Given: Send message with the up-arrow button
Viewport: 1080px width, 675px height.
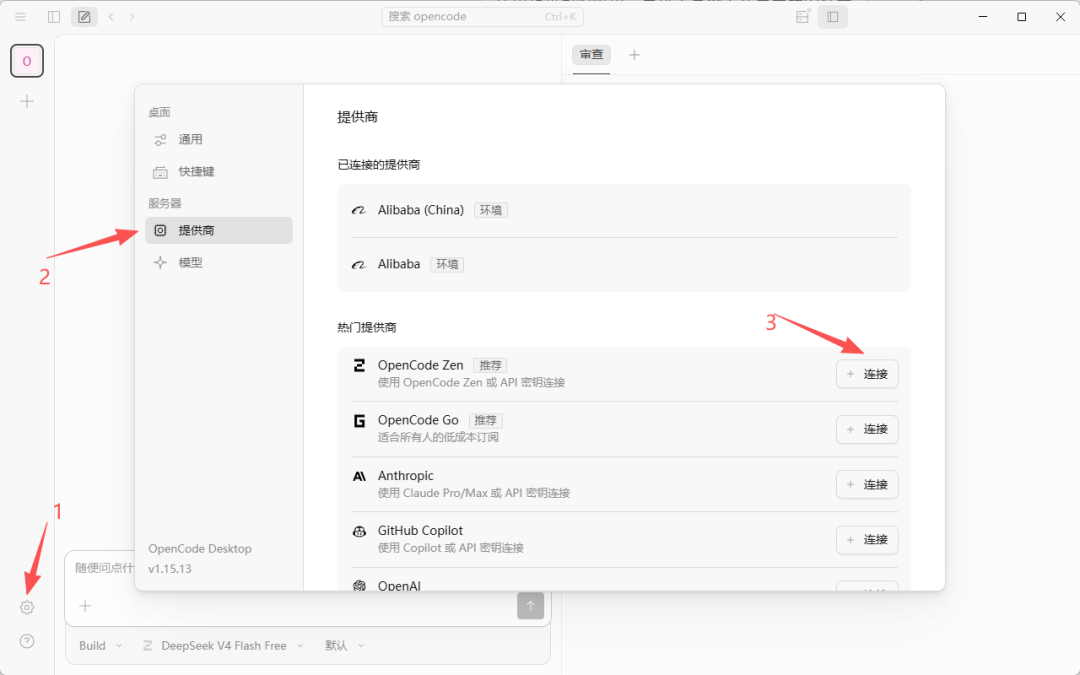Looking at the screenshot, I should coord(530,605).
